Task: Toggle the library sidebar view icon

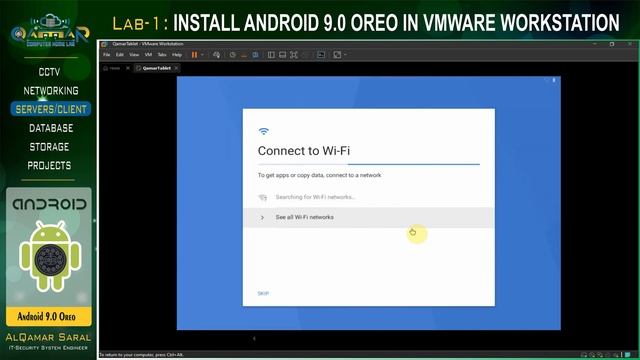Action: pyautogui.click(x=271, y=55)
